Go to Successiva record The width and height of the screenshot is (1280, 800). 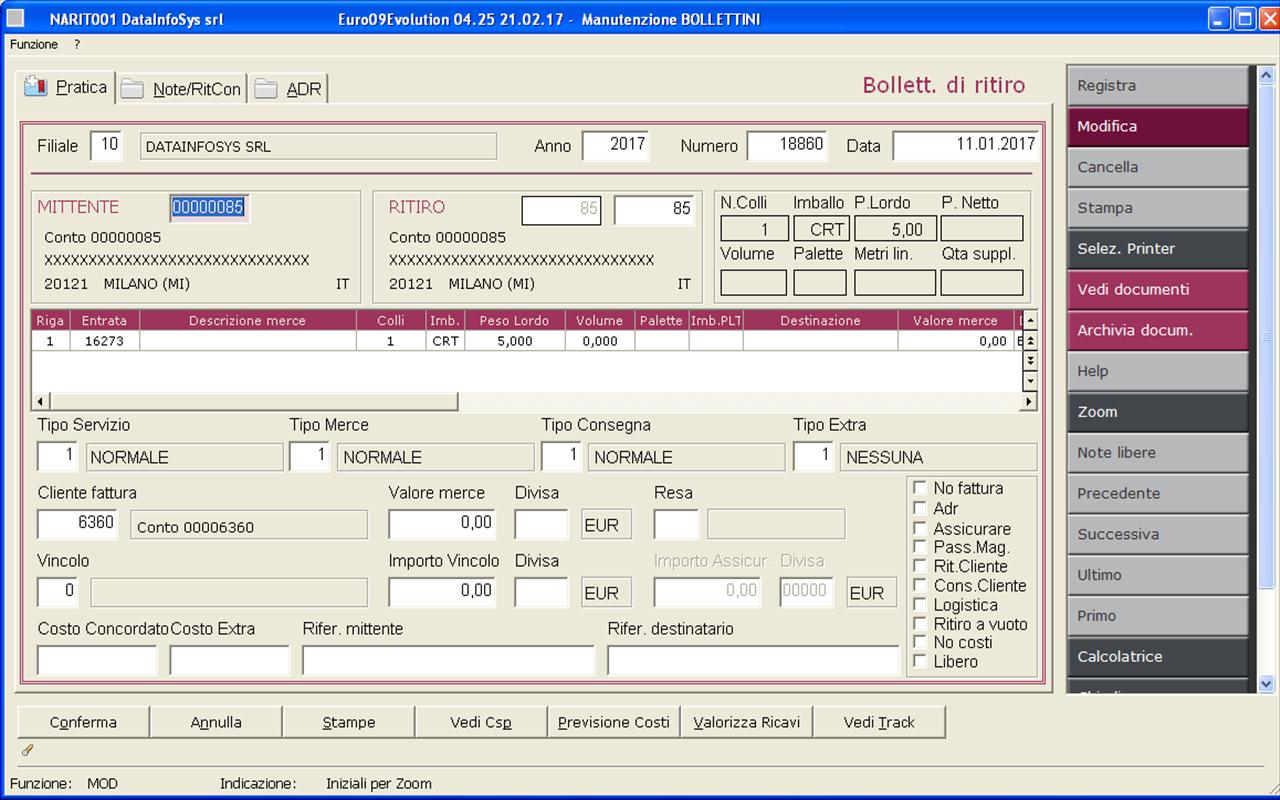pyautogui.click(x=1158, y=535)
